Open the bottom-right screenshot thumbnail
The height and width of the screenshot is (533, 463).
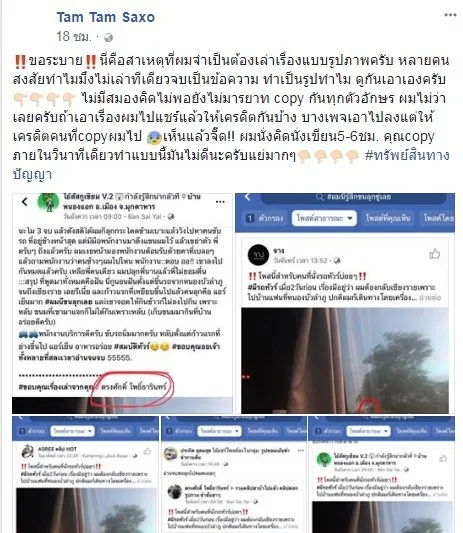[381, 474]
